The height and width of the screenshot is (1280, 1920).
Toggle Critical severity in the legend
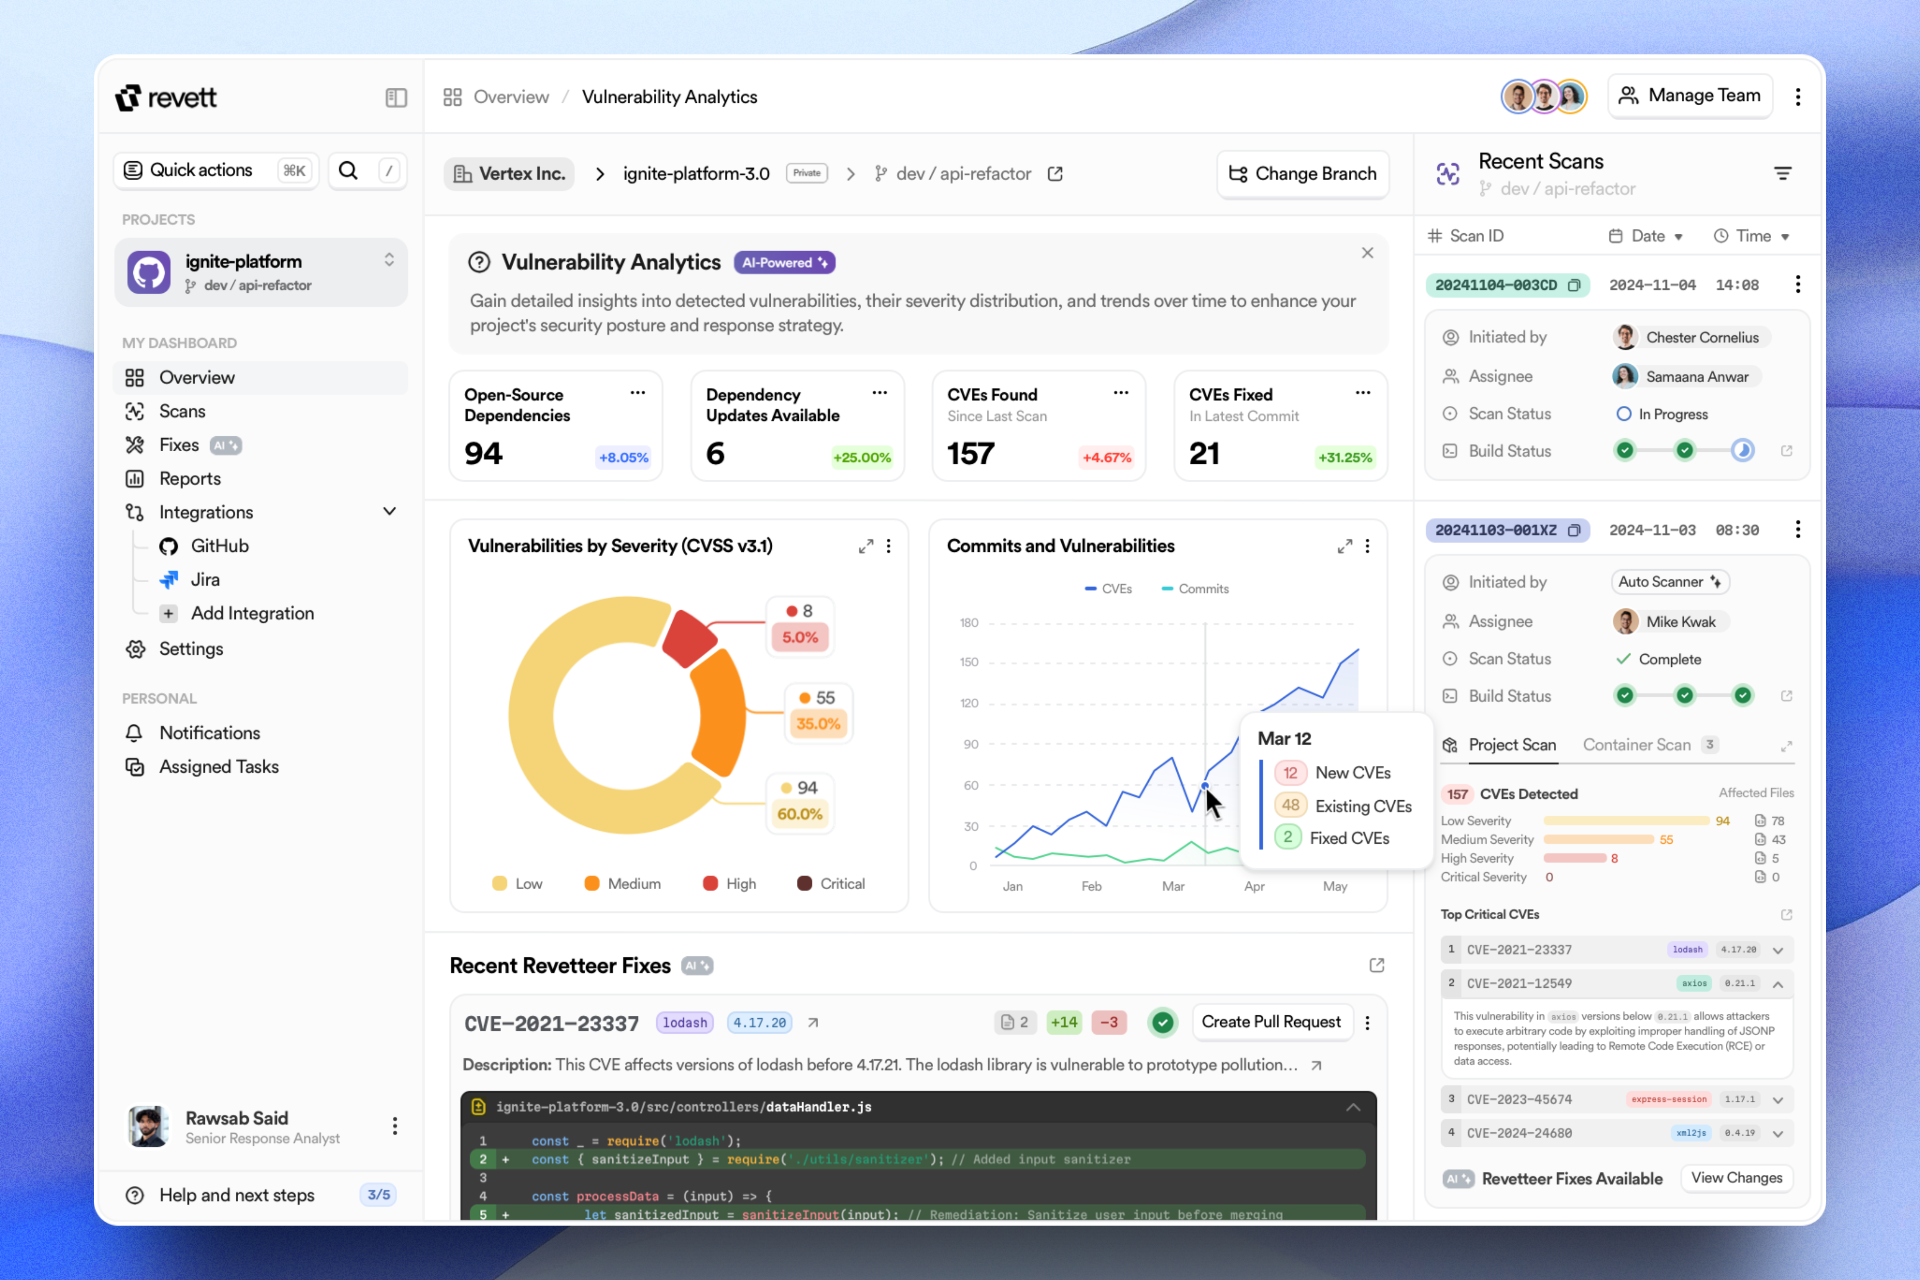click(x=831, y=884)
